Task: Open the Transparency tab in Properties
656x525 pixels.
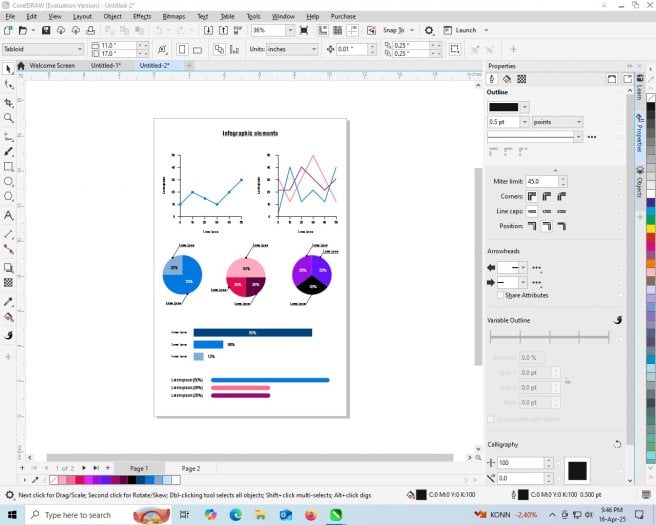Action: tap(521, 79)
